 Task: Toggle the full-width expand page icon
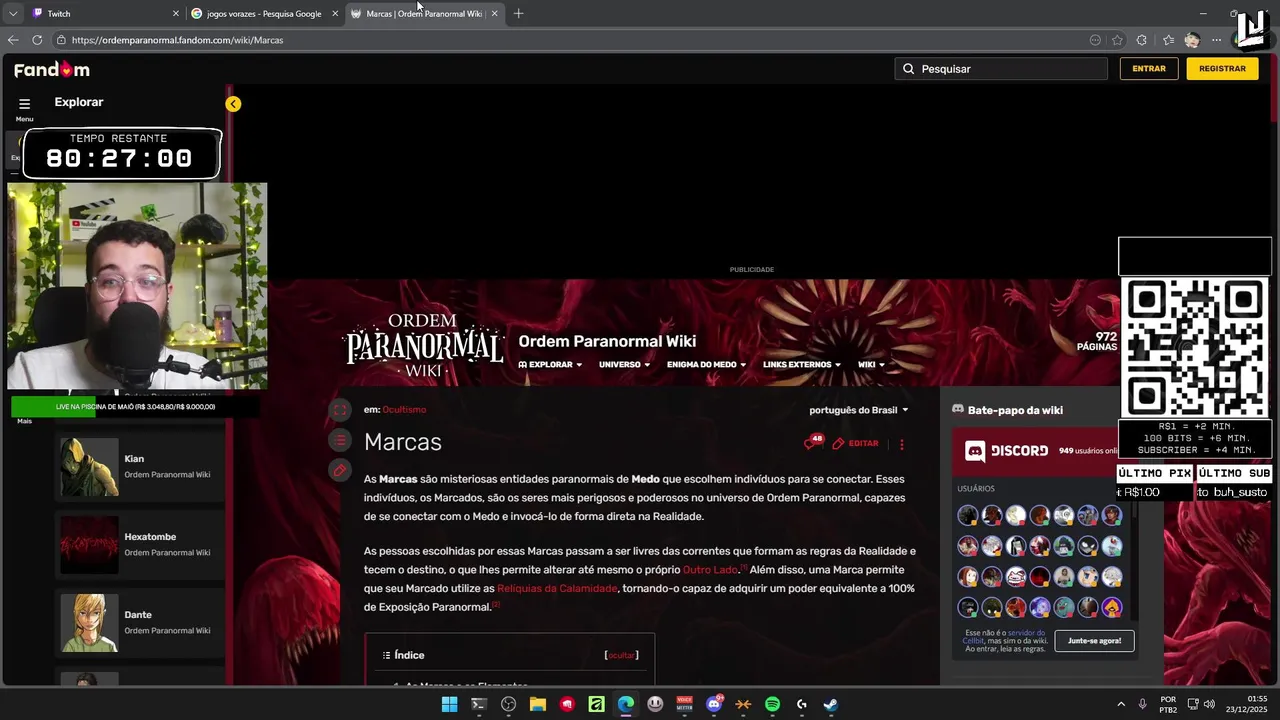(x=340, y=410)
